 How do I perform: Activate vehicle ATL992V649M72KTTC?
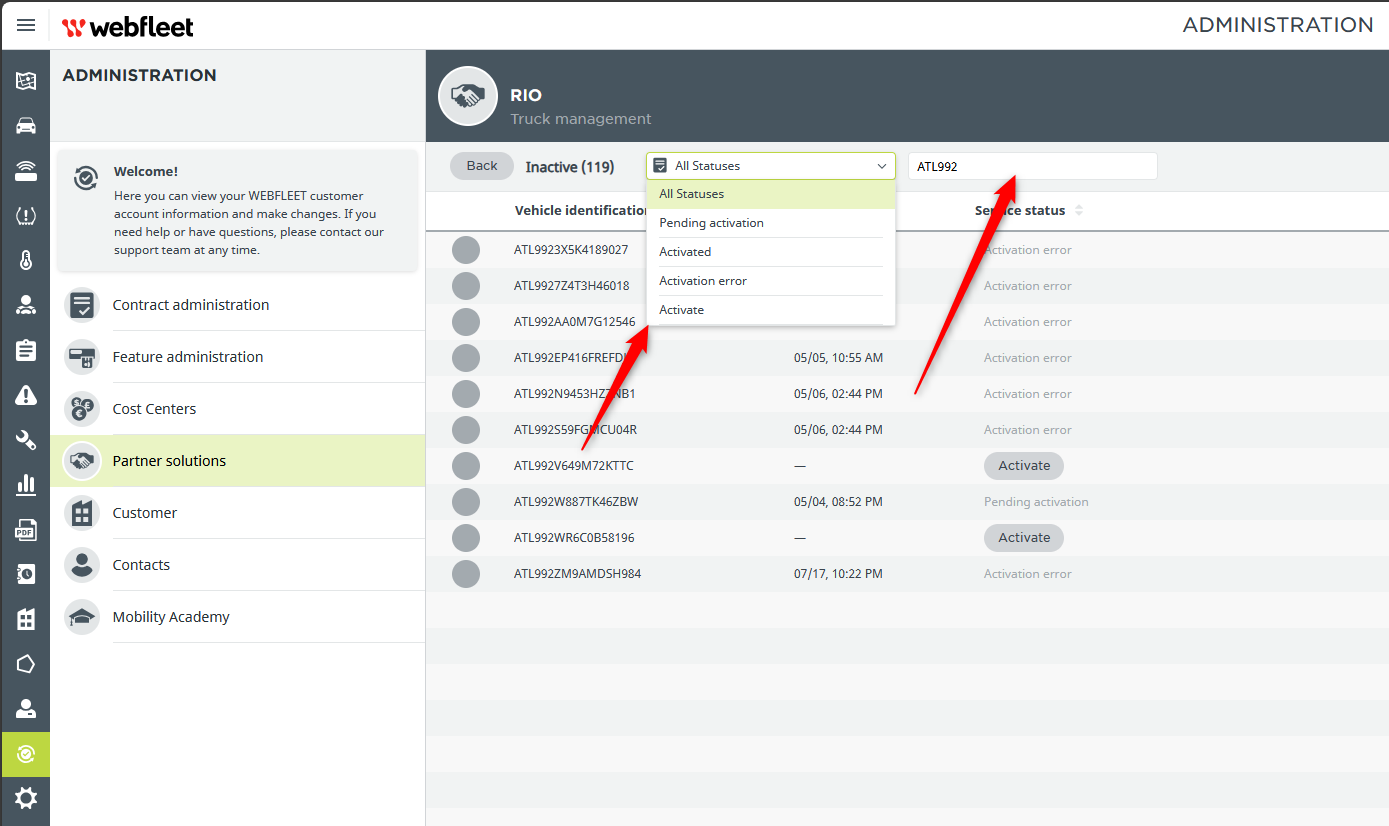point(1024,466)
